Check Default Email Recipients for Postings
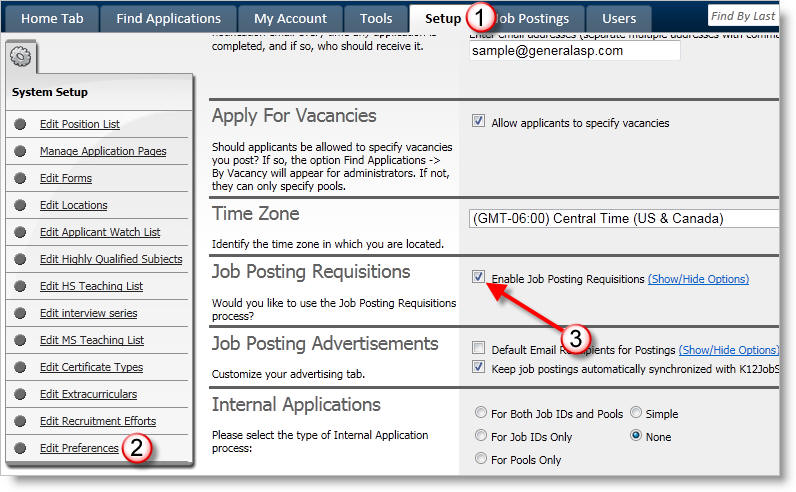This screenshot has width=796, height=492. (x=478, y=348)
